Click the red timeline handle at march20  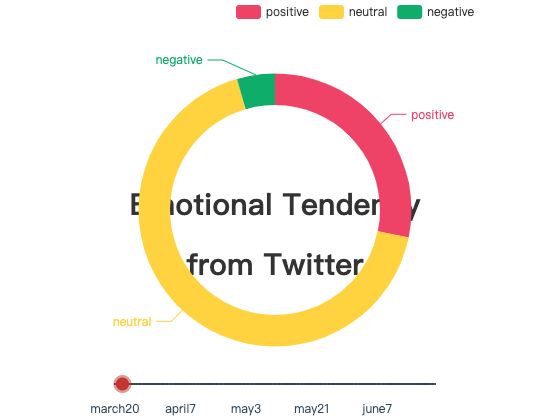pyautogui.click(x=122, y=384)
